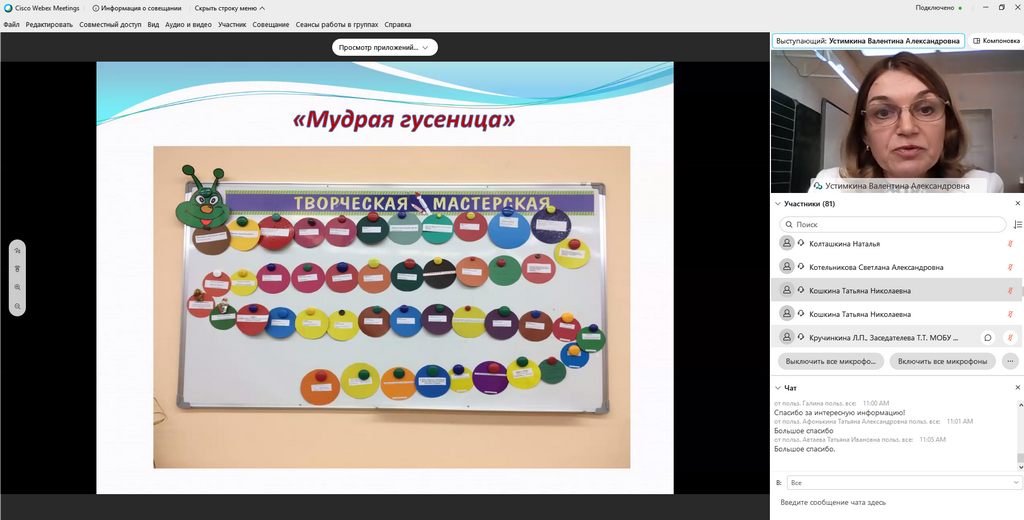The width and height of the screenshot is (1024, 520).
Task: Click the top icon in left toolbar
Action: 17,250
